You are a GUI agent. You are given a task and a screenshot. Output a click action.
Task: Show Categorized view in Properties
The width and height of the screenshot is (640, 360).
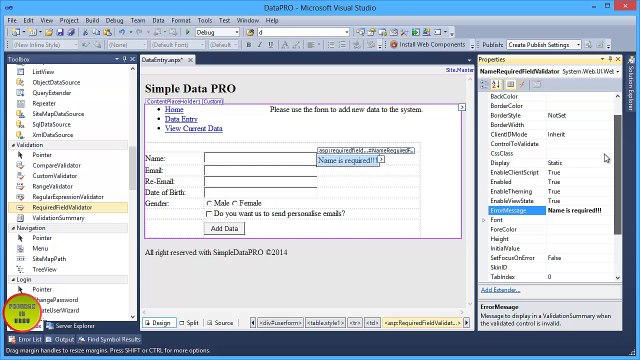point(484,84)
